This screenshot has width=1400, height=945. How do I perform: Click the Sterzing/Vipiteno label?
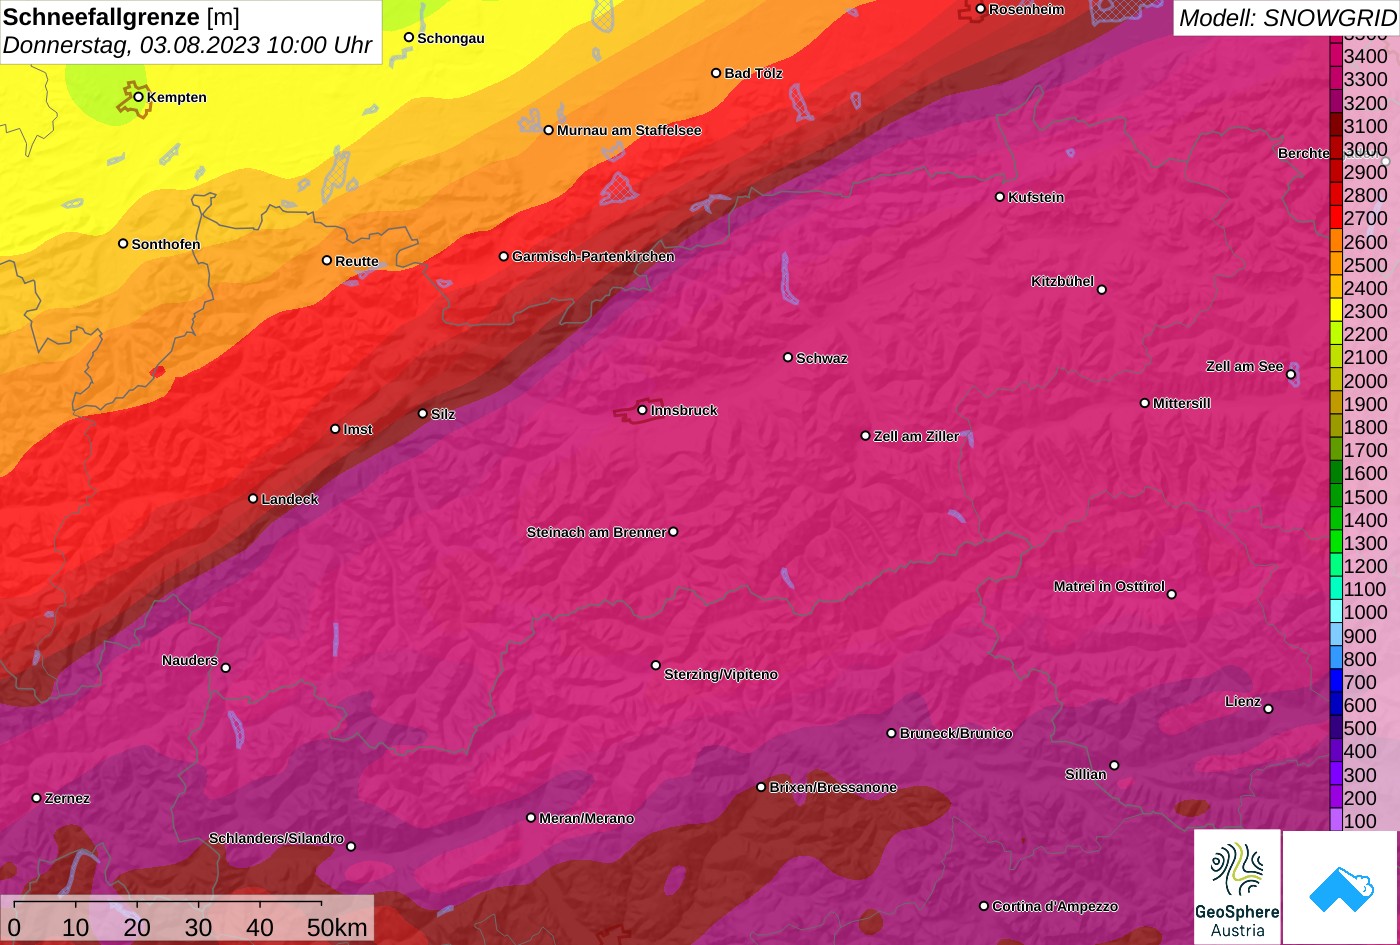tap(721, 675)
